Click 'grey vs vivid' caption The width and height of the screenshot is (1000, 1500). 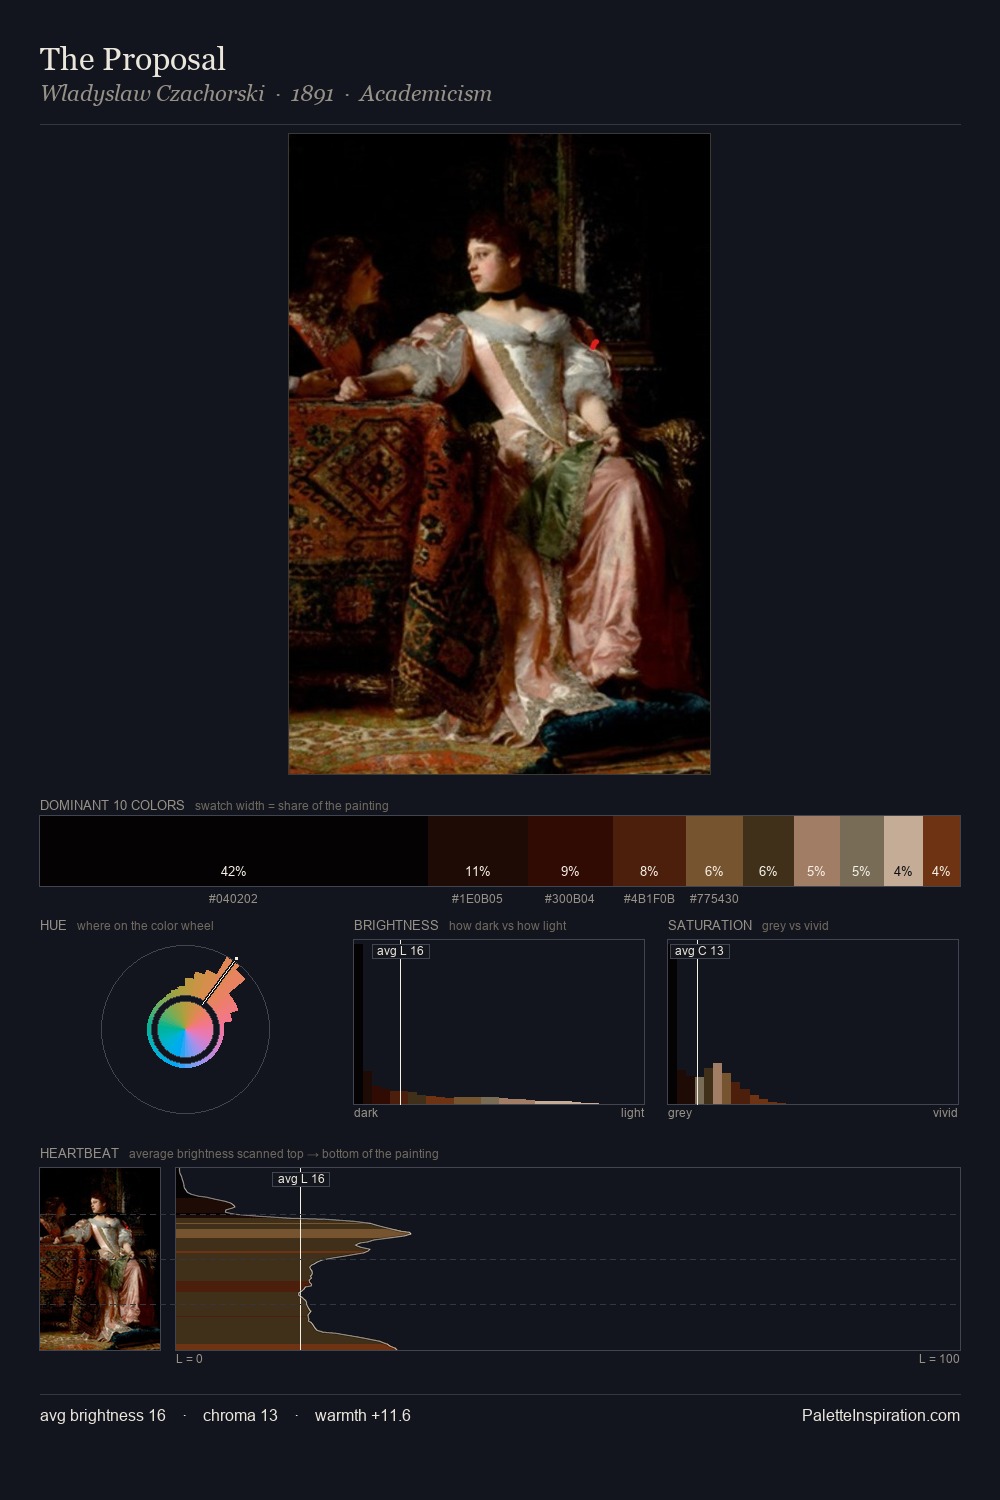tap(795, 926)
